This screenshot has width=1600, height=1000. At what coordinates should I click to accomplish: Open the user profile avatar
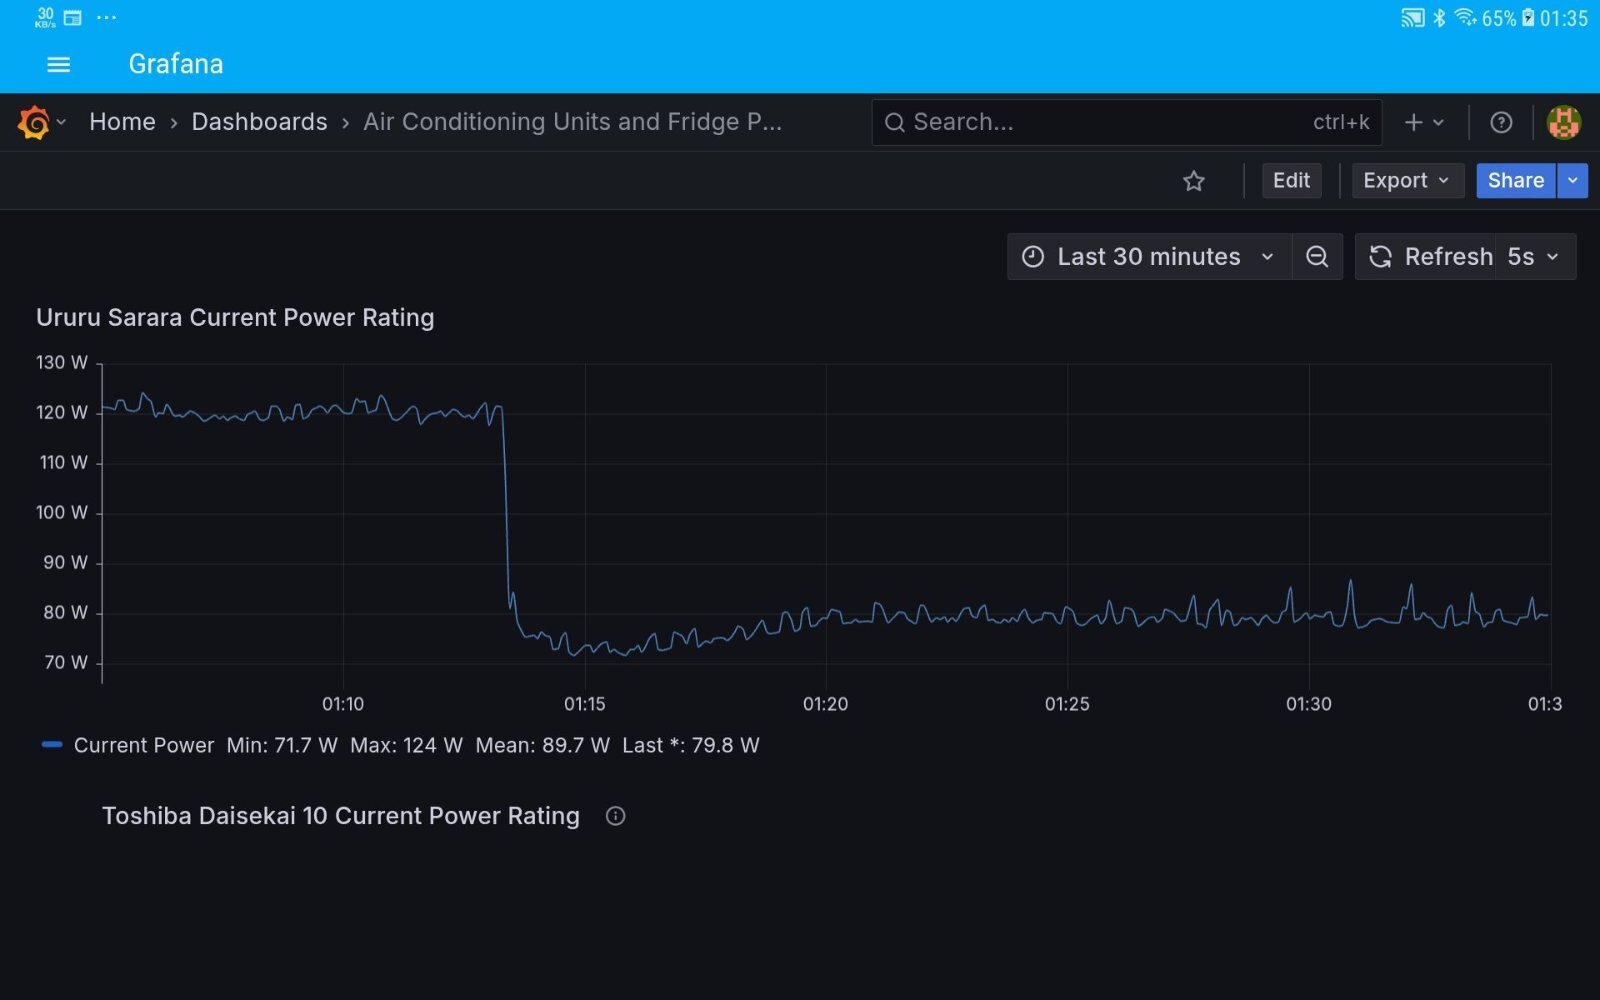tap(1564, 122)
